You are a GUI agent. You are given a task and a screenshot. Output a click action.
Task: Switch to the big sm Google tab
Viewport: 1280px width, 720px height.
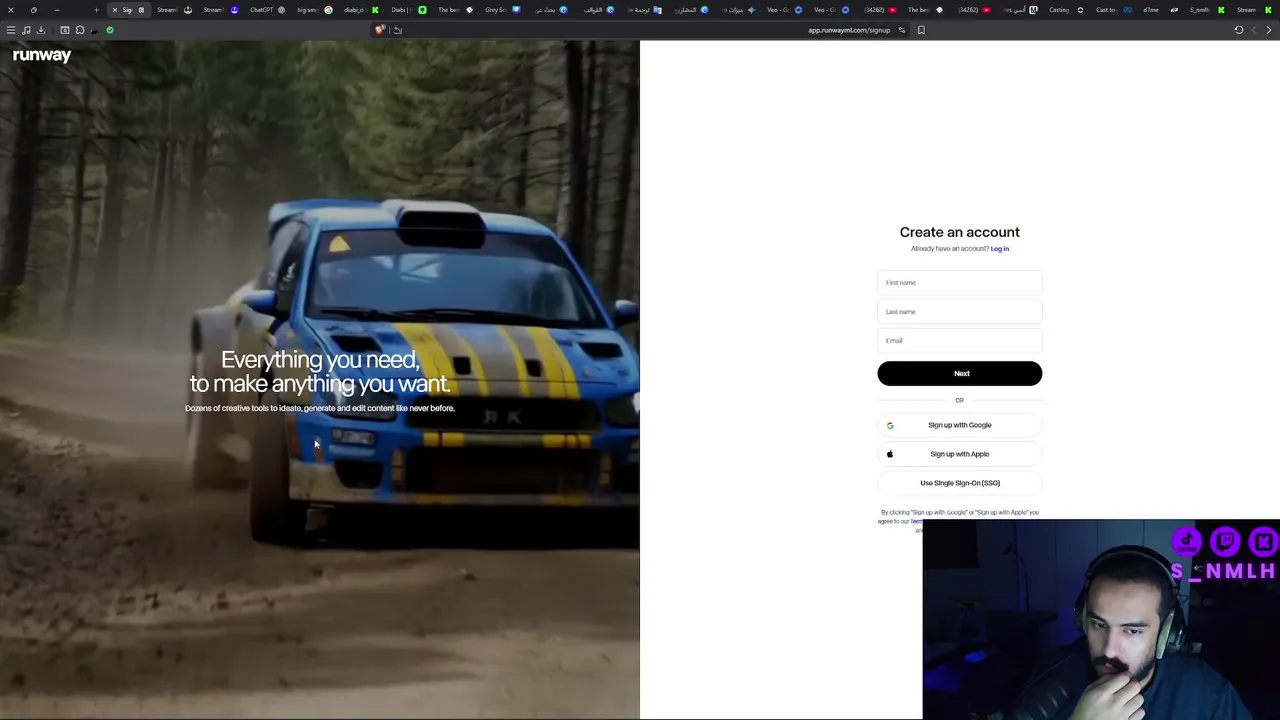click(x=314, y=10)
